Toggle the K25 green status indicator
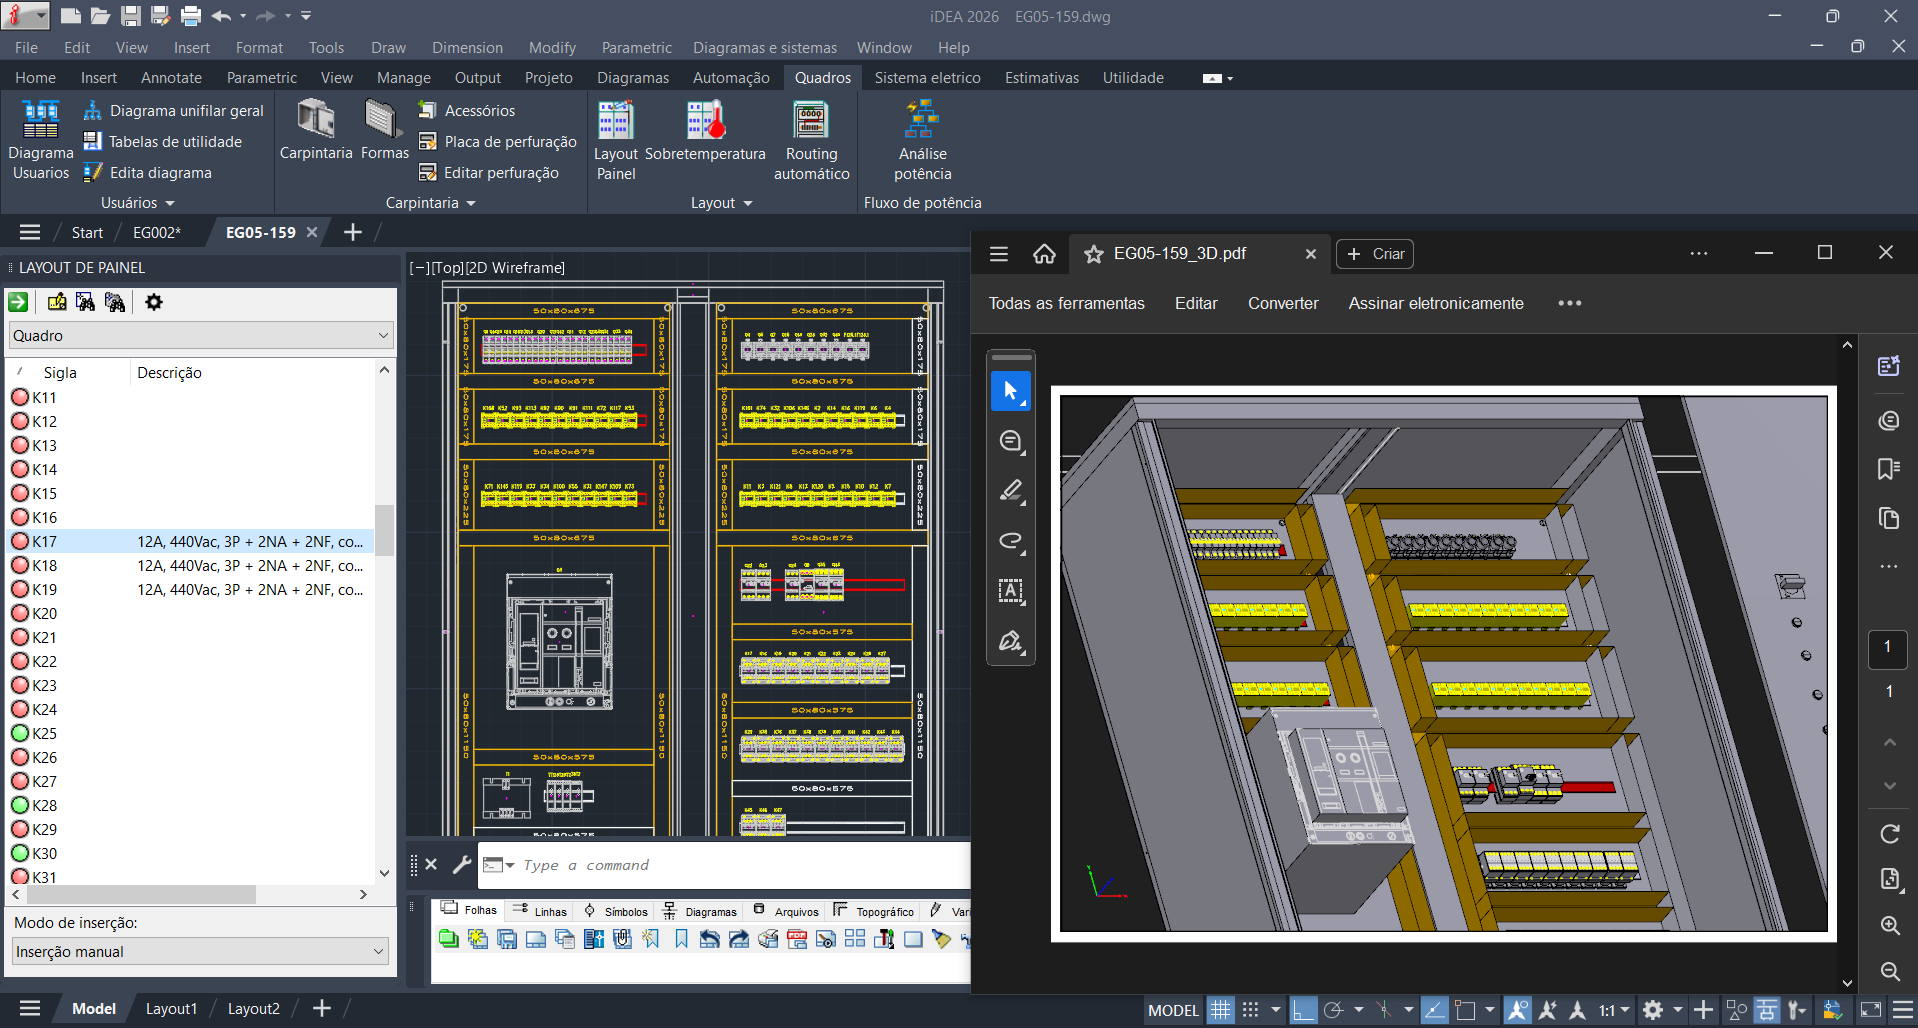Screen dimensions: 1918x1028 pyautogui.click(x=20, y=733)
